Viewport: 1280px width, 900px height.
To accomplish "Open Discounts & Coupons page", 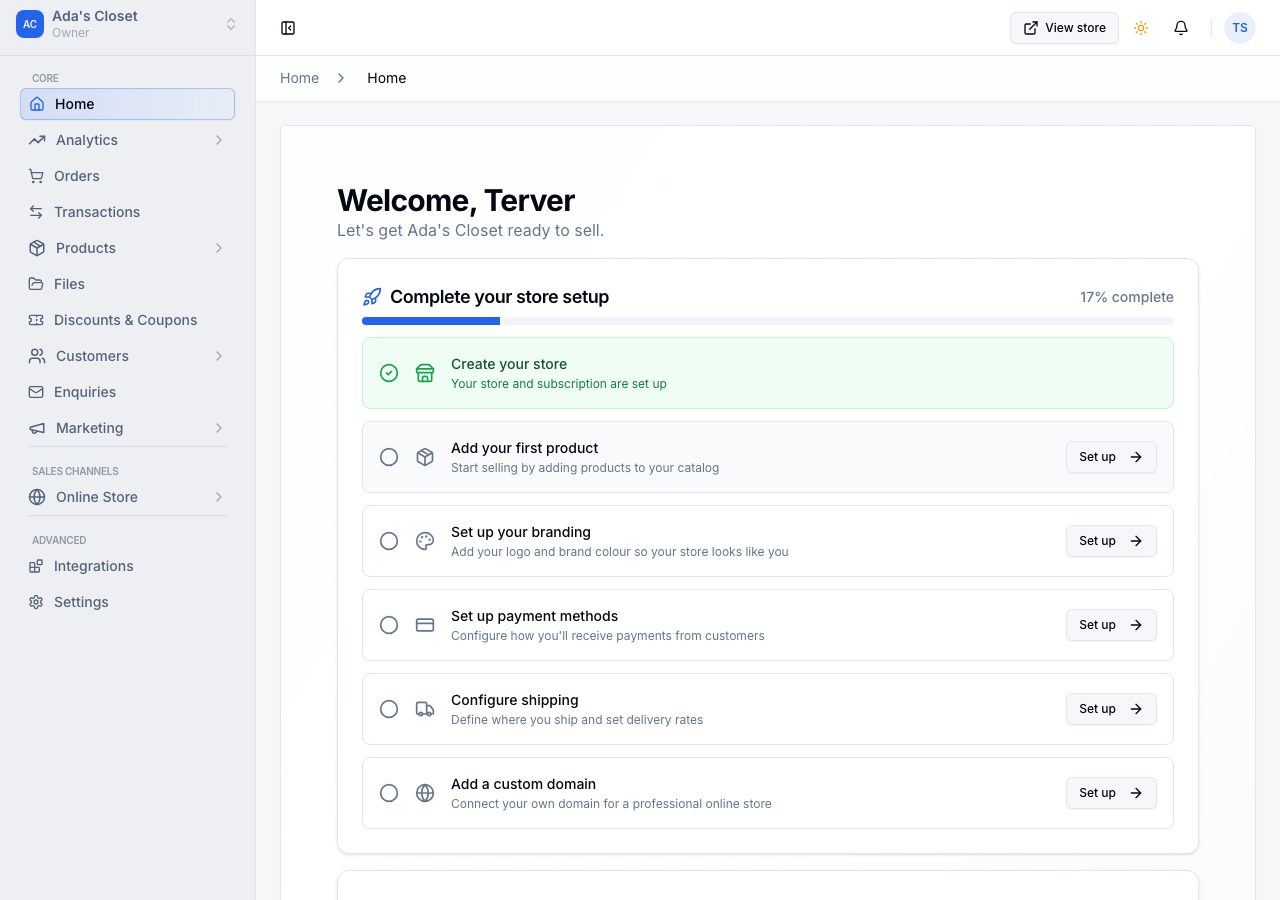I will 127,320.
